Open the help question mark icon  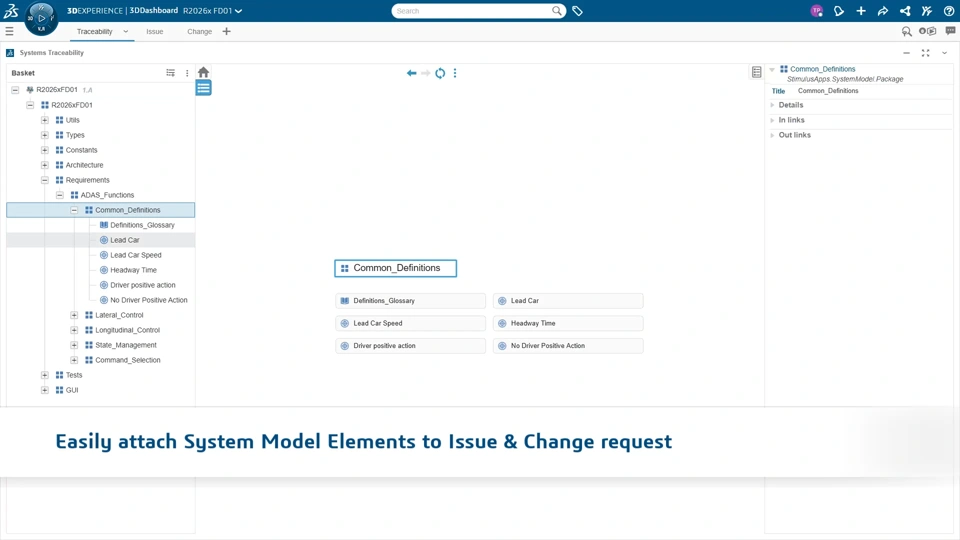pos(949,11)
